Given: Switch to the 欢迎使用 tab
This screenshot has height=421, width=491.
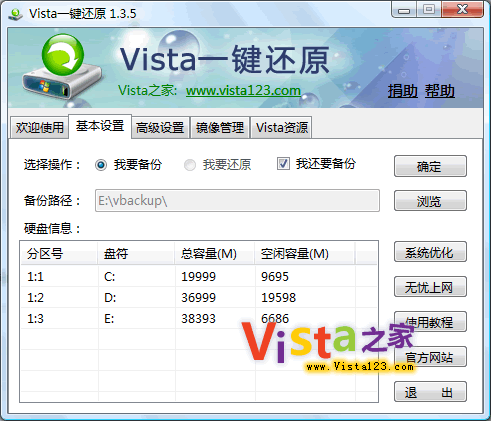Looking at the screenshot, I should click(x=39, y=127).
